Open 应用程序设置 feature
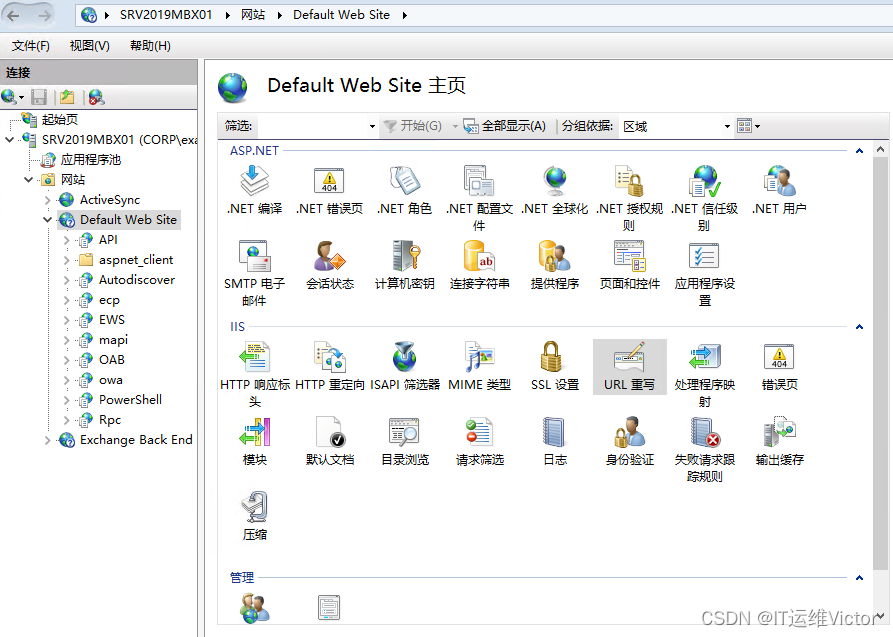893x637 pixels. (x=704, y=273)
